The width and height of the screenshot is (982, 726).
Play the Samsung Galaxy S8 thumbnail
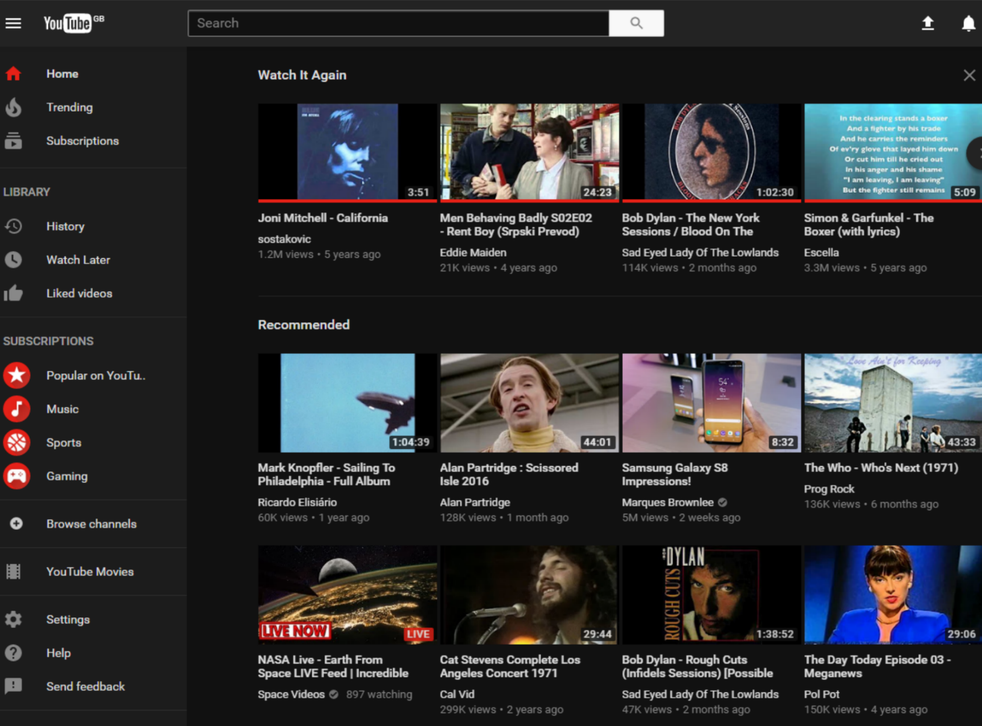711,403
